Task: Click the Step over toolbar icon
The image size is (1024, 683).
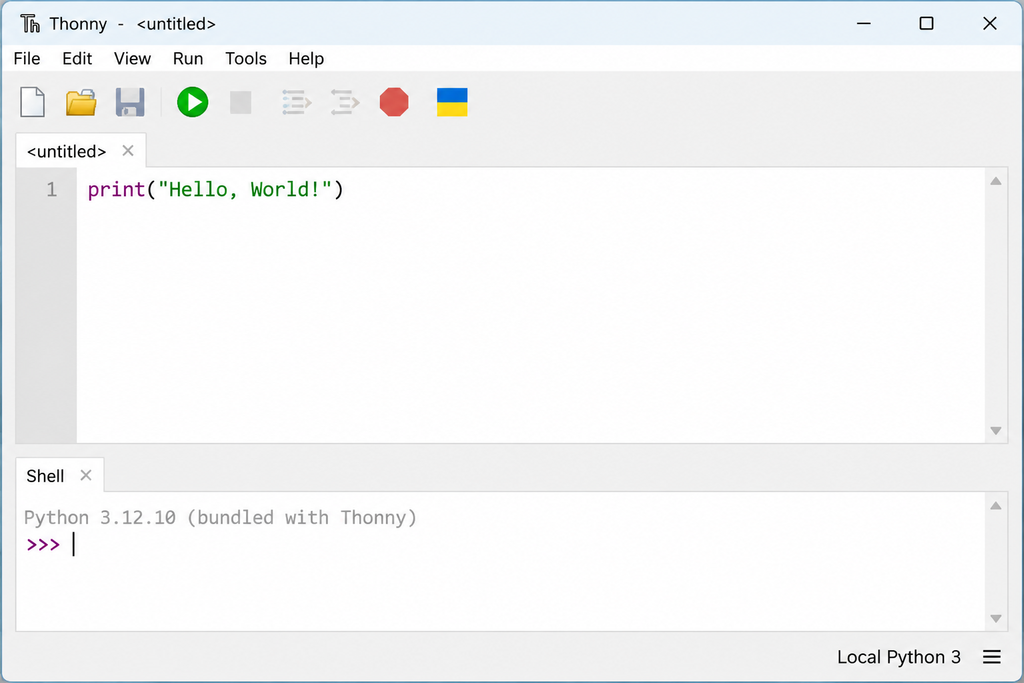Action: (296, 103)
